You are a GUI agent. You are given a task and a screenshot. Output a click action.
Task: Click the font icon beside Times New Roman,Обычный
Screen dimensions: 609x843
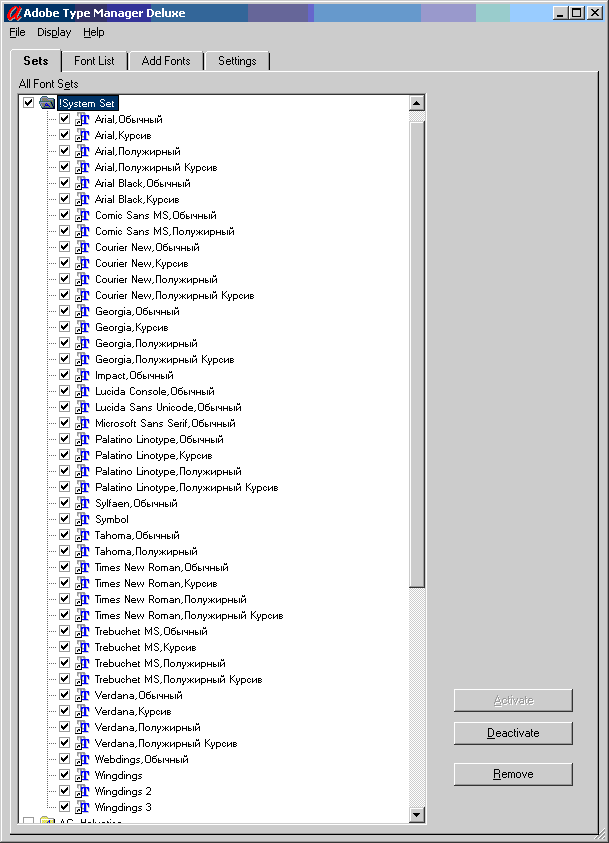tap(82, 567)
